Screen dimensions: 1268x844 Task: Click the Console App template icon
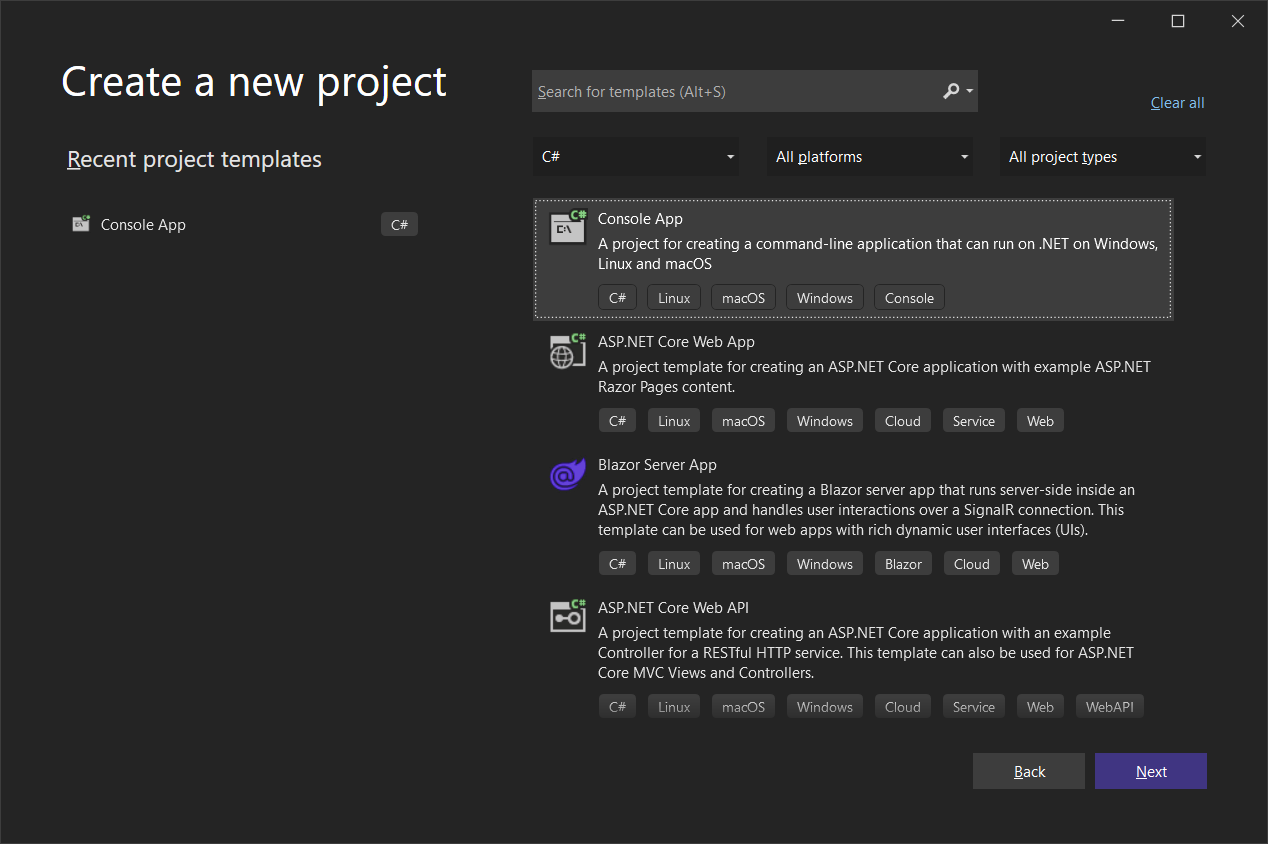click(567, 228)
